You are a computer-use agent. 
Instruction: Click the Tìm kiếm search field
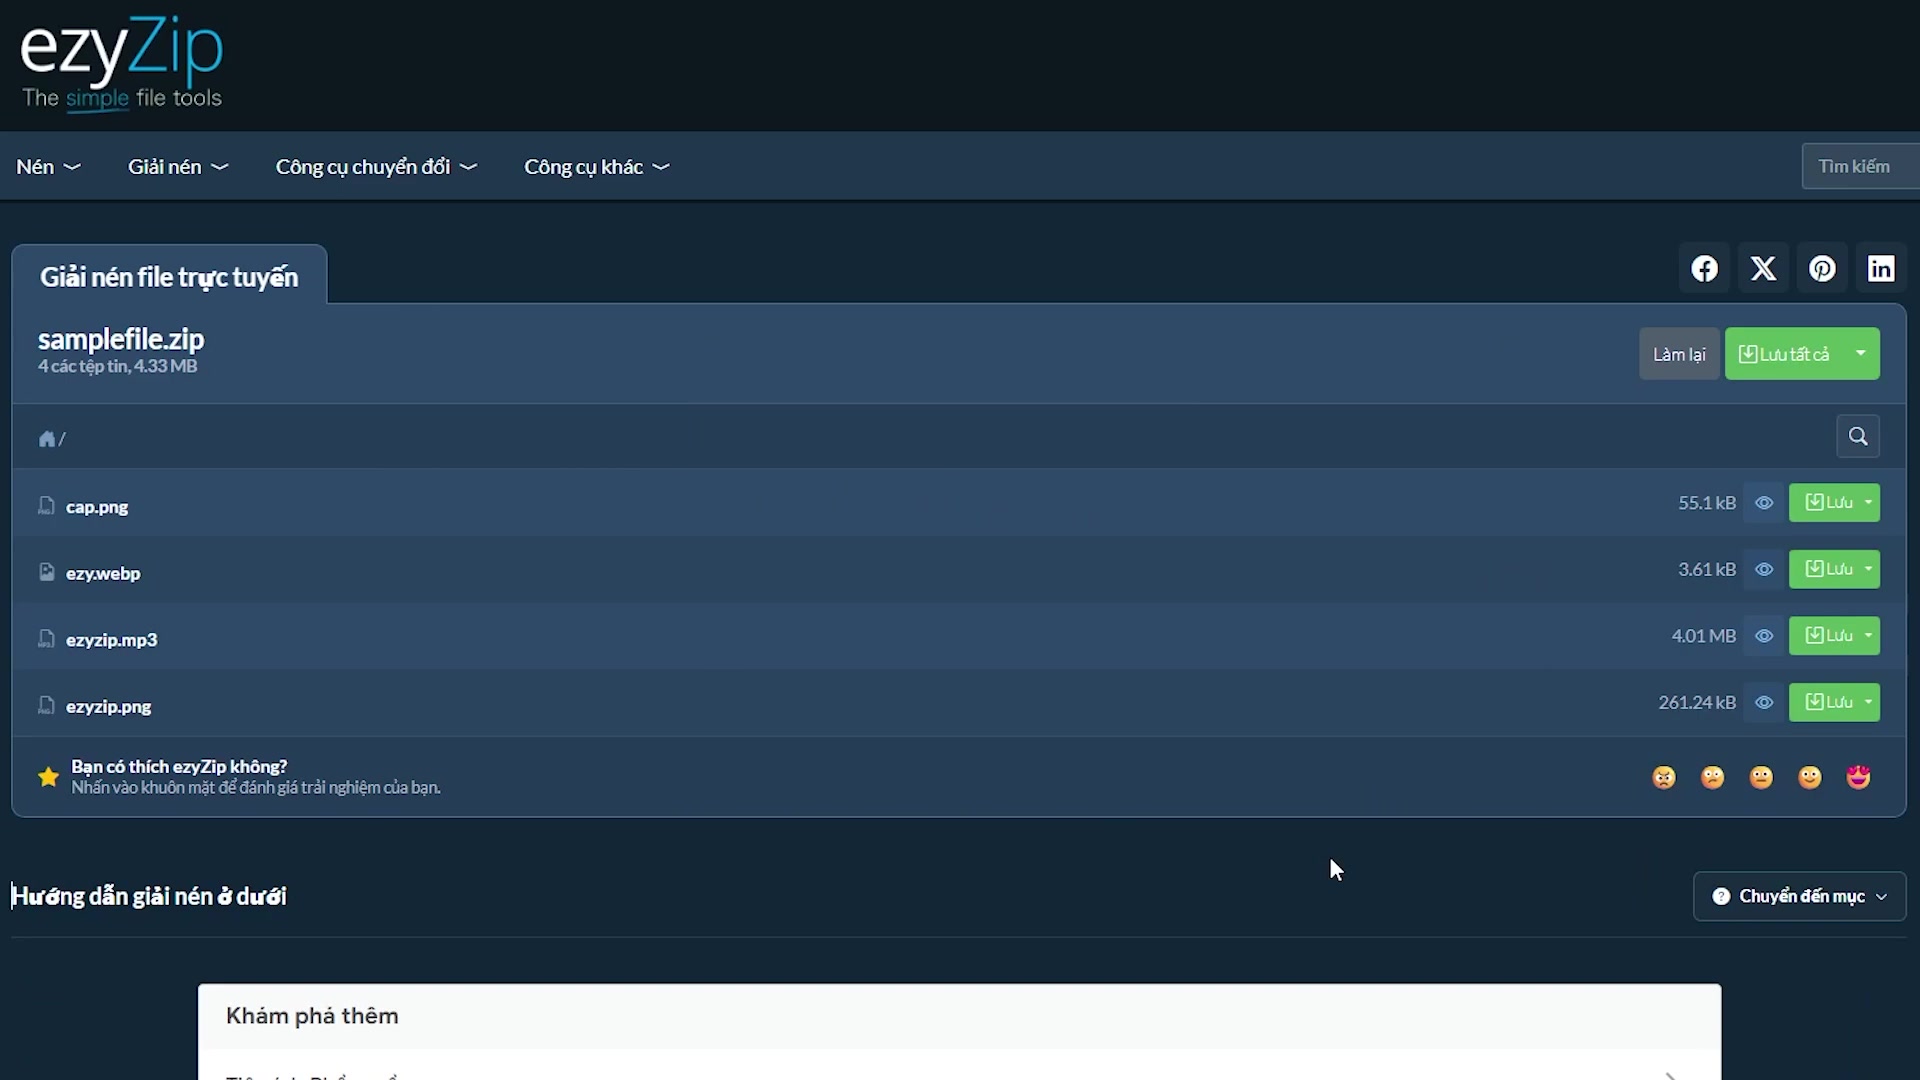pyautogui.click(x=1860, y=166)
